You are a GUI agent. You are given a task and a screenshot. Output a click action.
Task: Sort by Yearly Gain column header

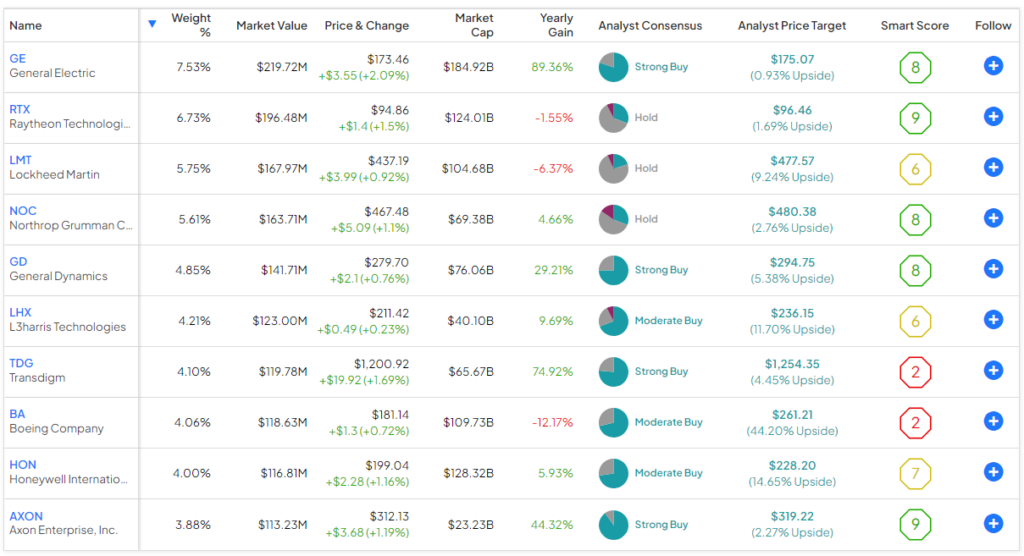556,25
